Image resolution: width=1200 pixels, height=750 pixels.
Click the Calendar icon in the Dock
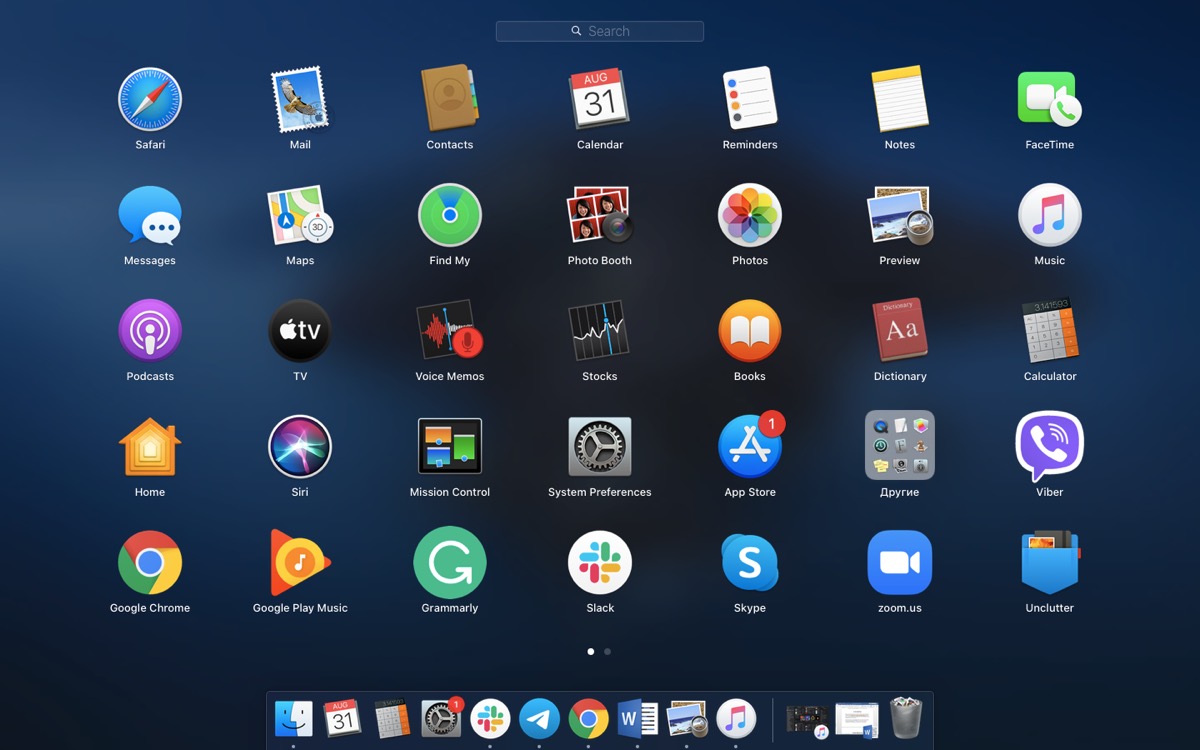point(343,718)
